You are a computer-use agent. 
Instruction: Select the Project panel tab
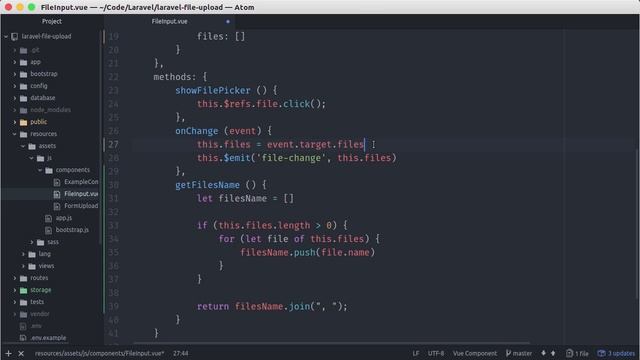[x=52, y=21]
